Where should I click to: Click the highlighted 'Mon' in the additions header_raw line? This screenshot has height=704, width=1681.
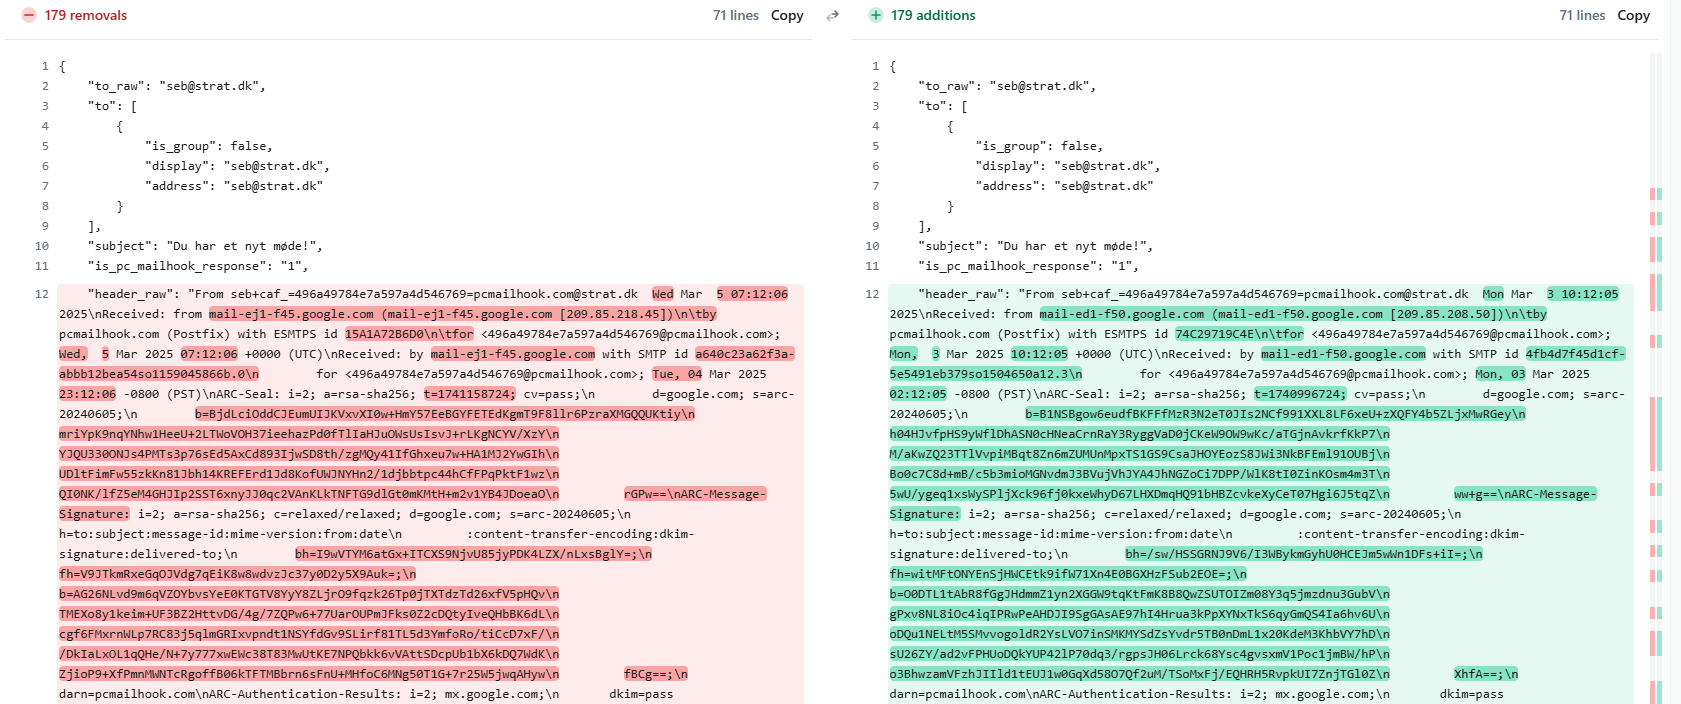(1493, 294)
